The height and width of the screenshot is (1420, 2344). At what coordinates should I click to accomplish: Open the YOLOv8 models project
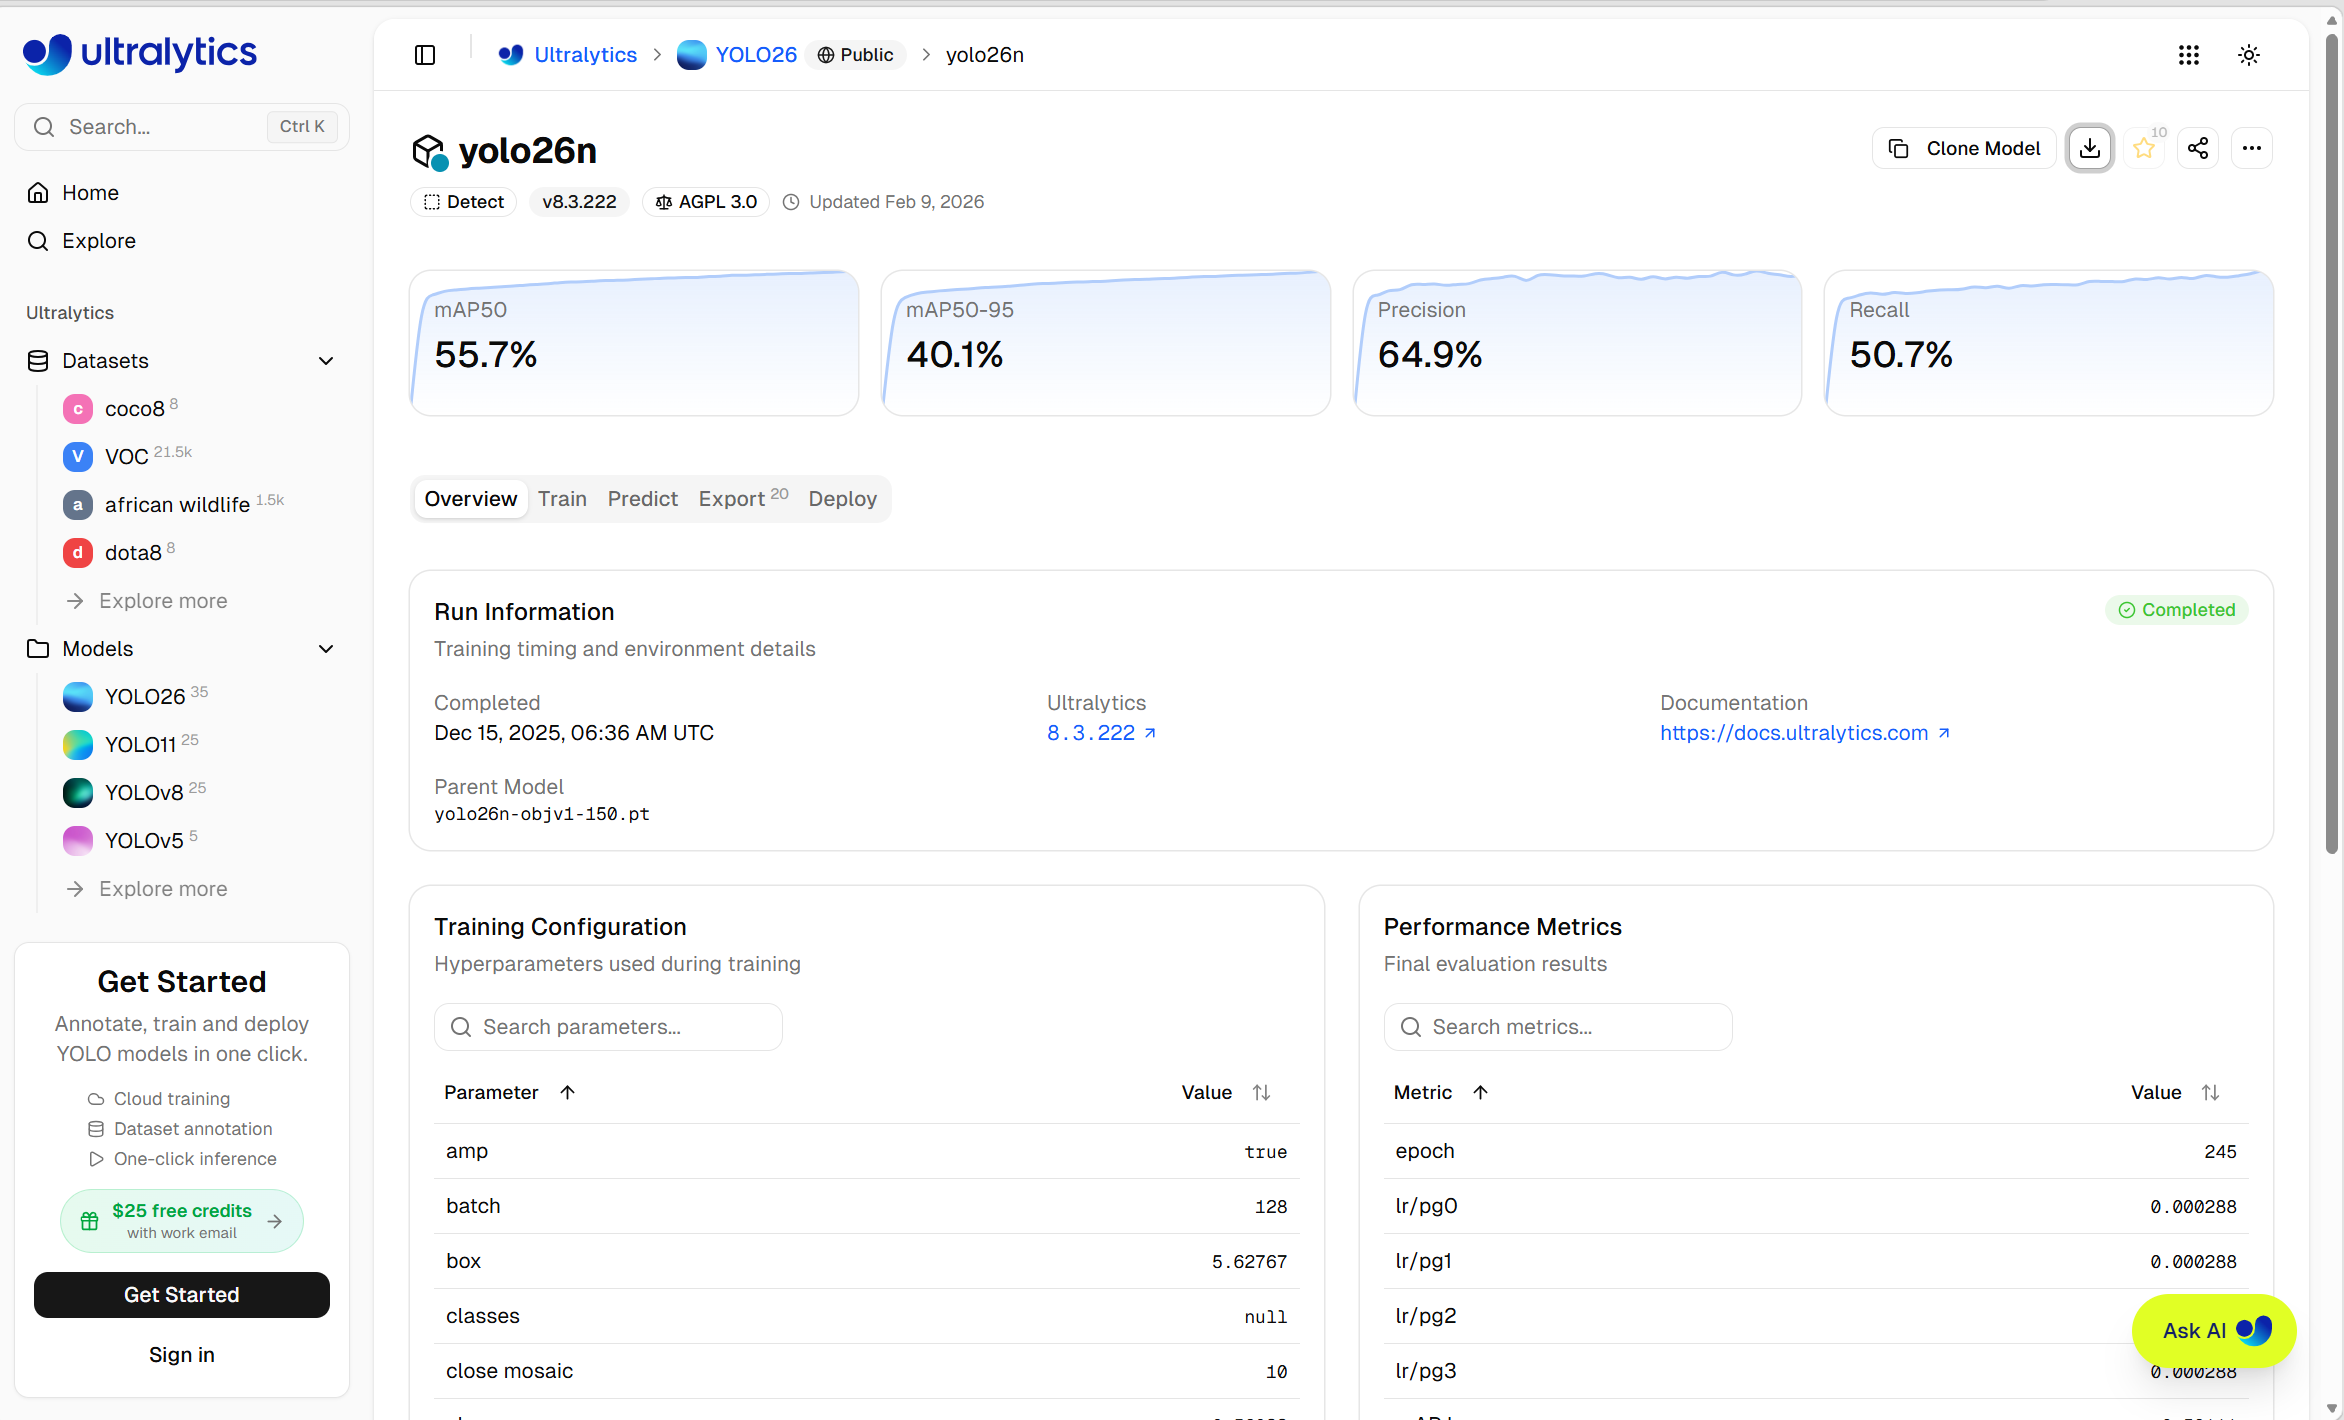134,792
